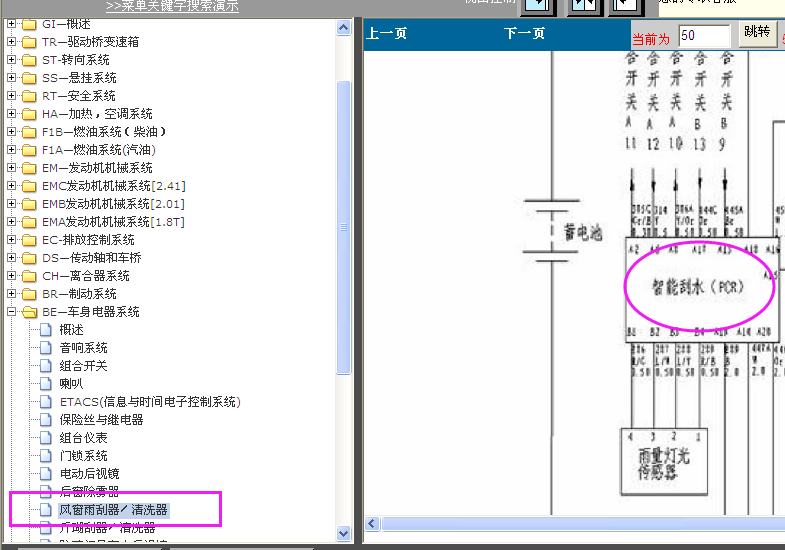The height and width of the screenshot is (550, 785).
Task: Click the folder icon for F1B—燃油系统(柴油)
Action: [x=29, y=132]
